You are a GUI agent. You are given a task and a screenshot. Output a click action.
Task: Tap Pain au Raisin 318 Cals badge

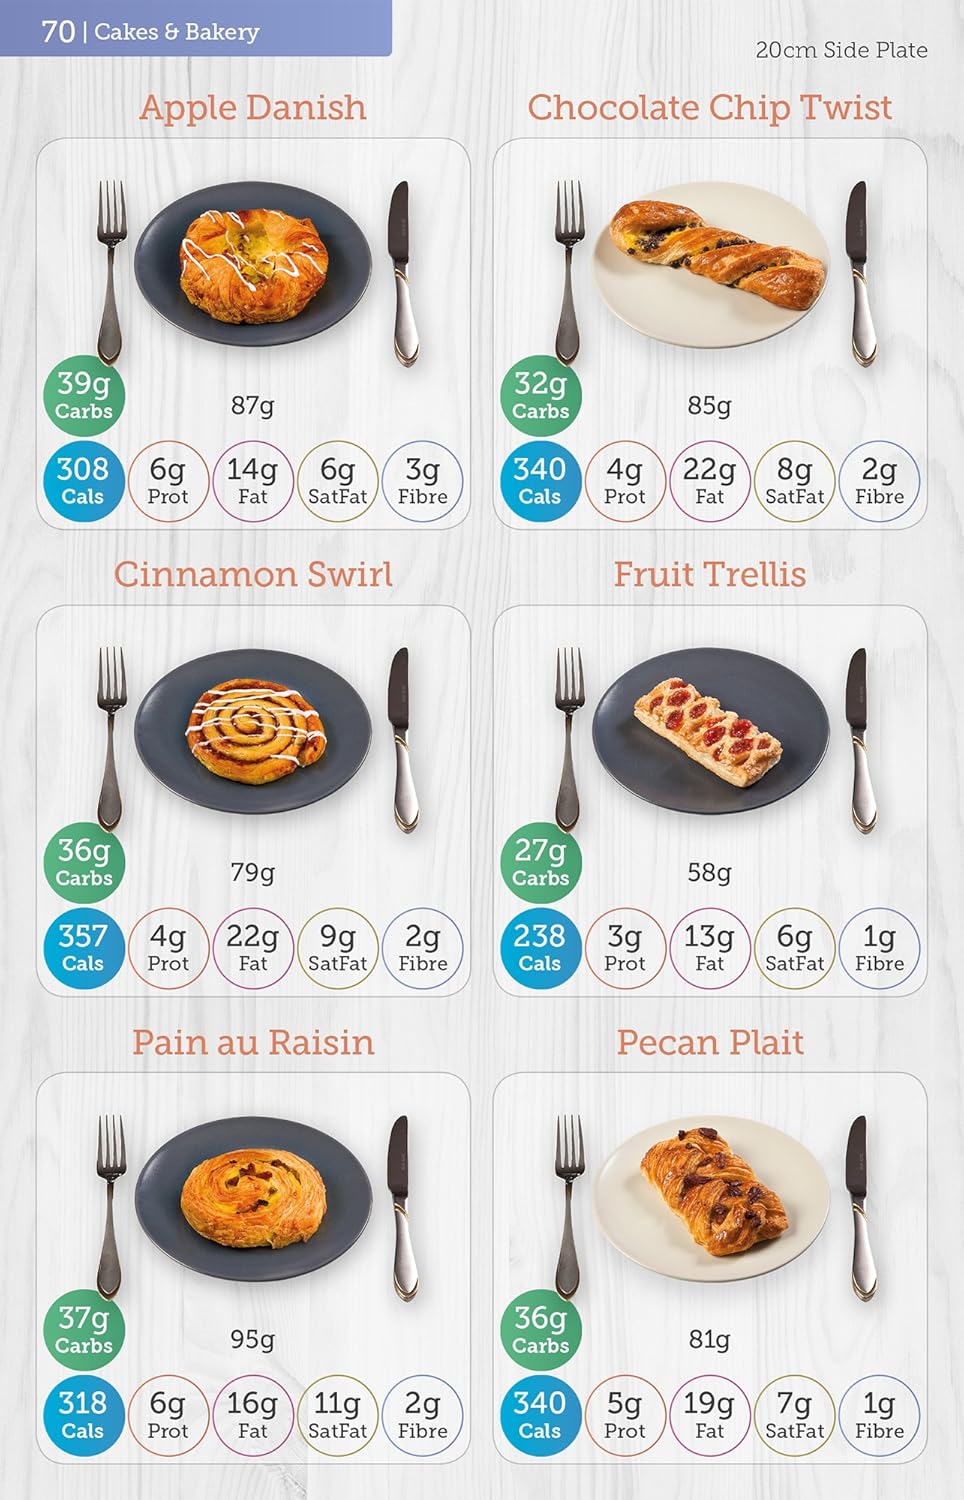click(83, 1415)
